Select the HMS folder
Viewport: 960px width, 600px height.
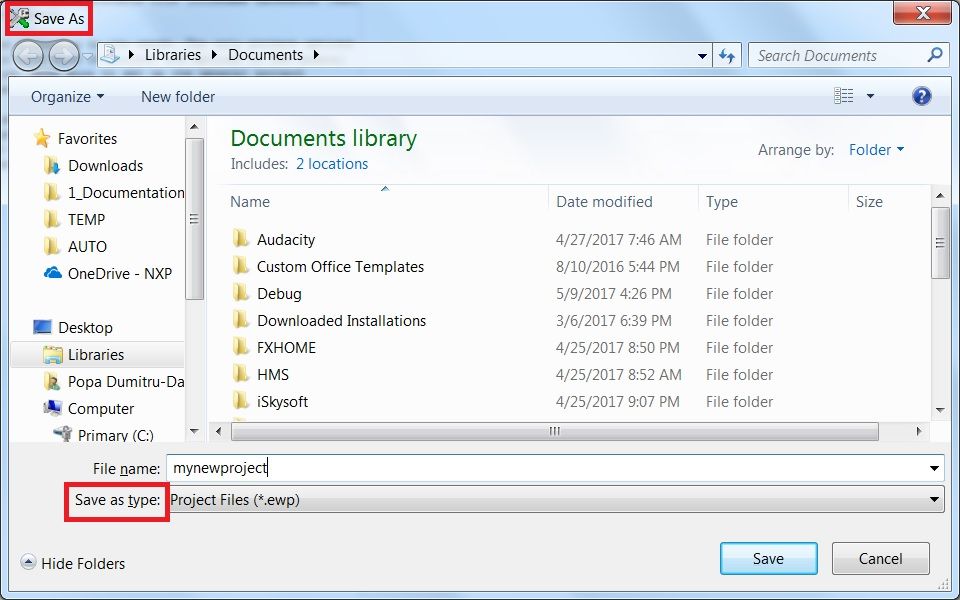(x=272, y=375)
